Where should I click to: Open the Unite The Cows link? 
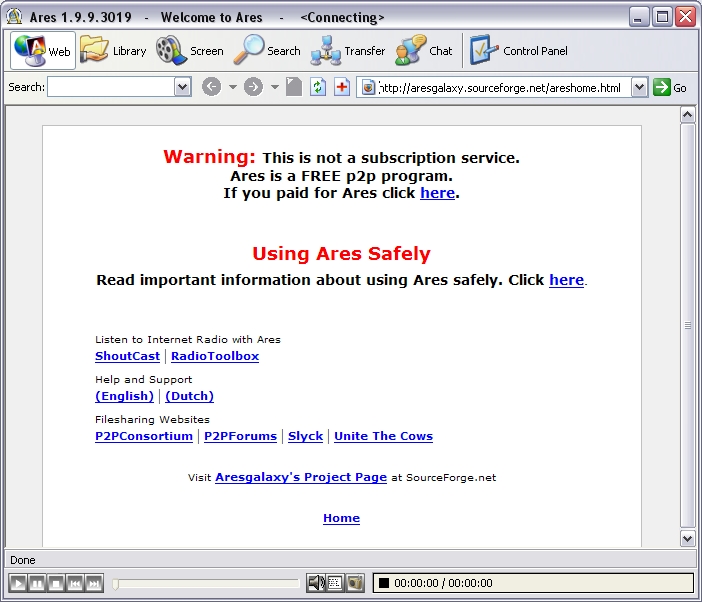(x=383, y=436)
